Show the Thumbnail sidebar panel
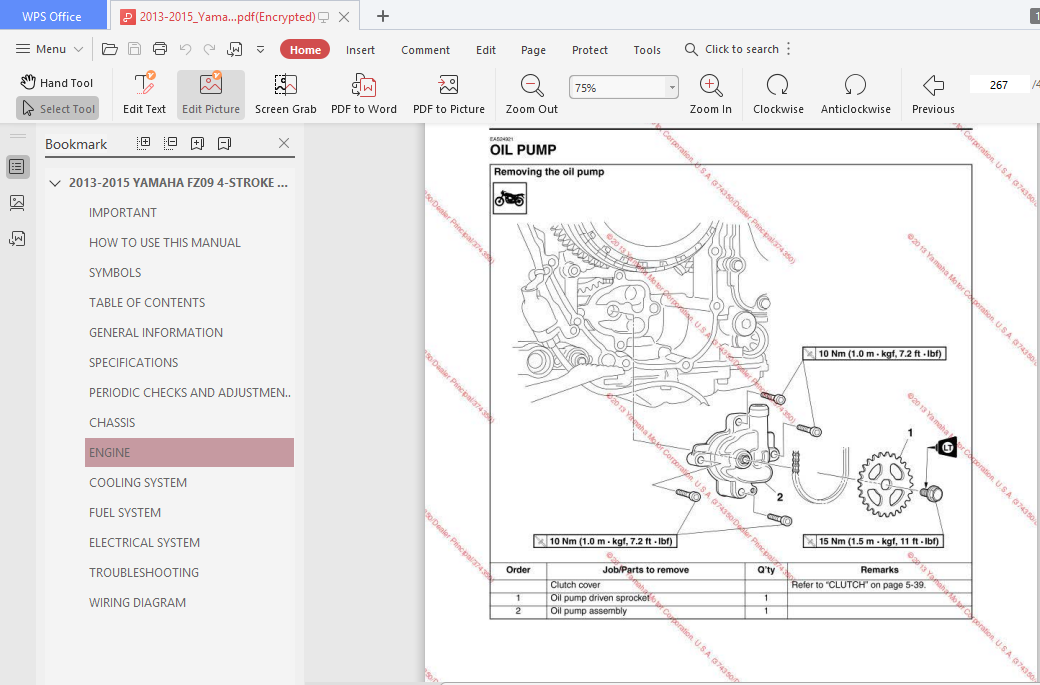This screenshot has height=685, width=1040. point(17,203)
